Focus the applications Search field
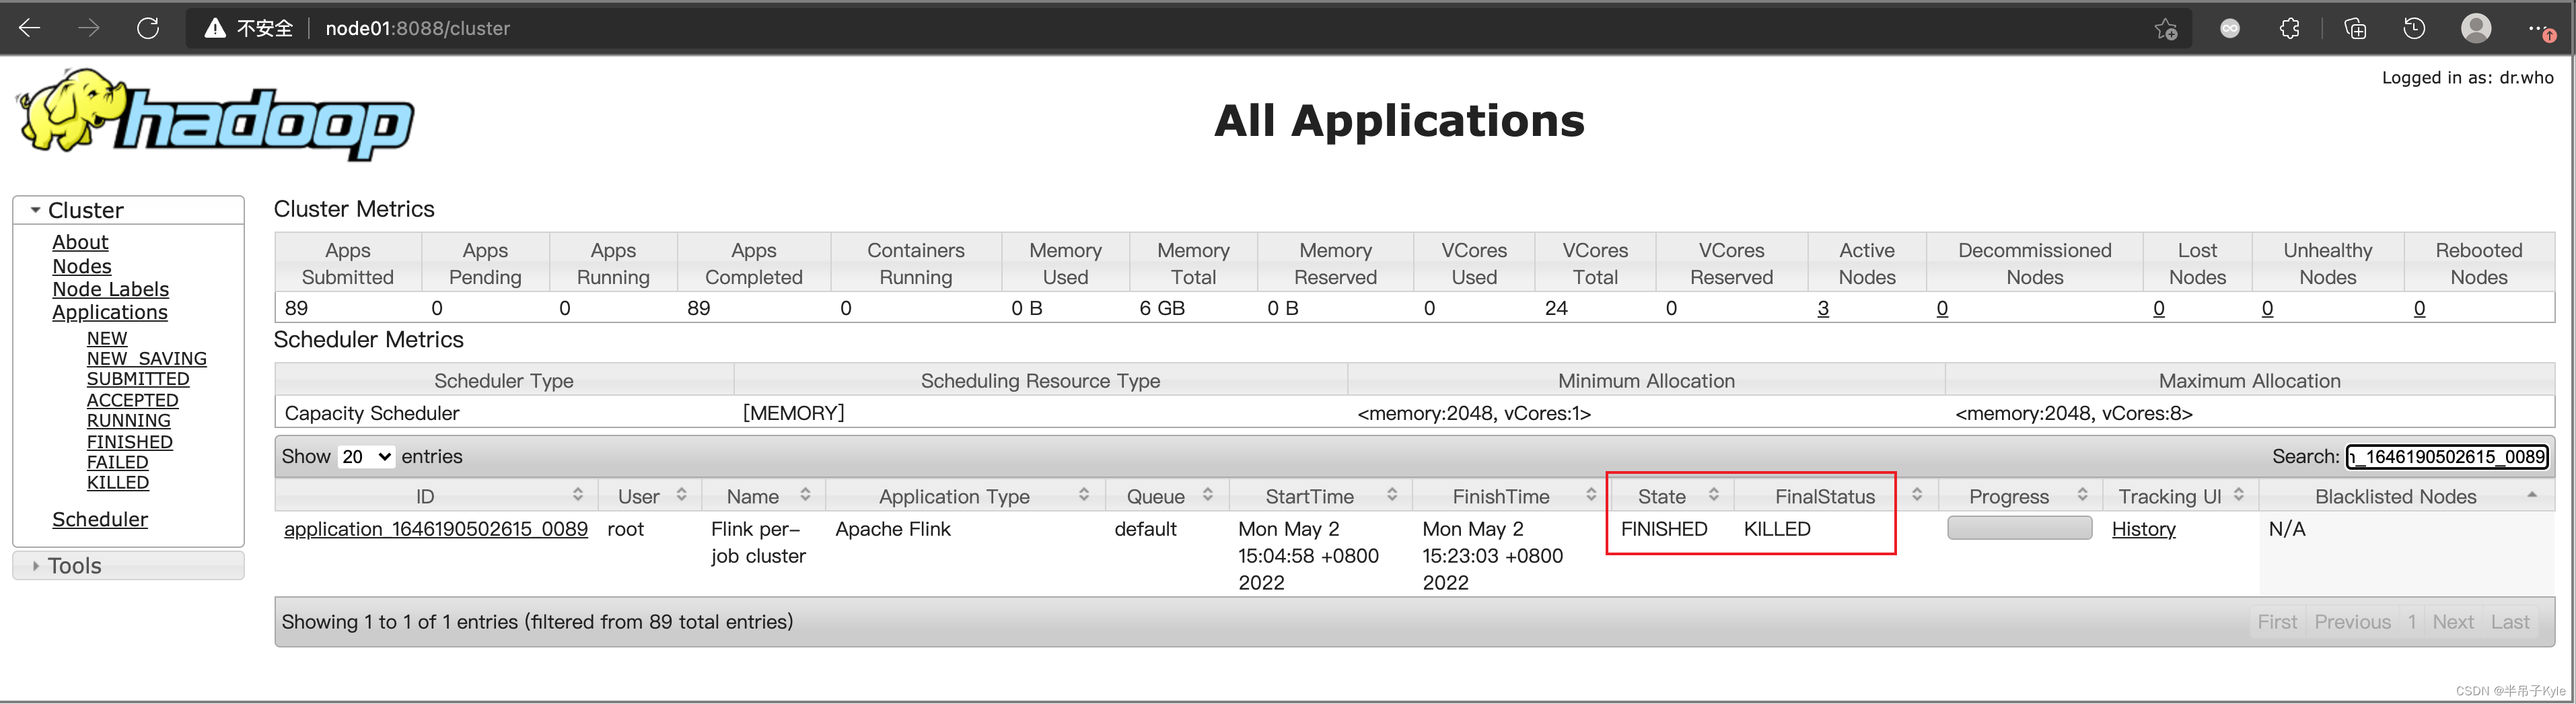This screenshot has width=2576, height=704. click(2447, 457)
